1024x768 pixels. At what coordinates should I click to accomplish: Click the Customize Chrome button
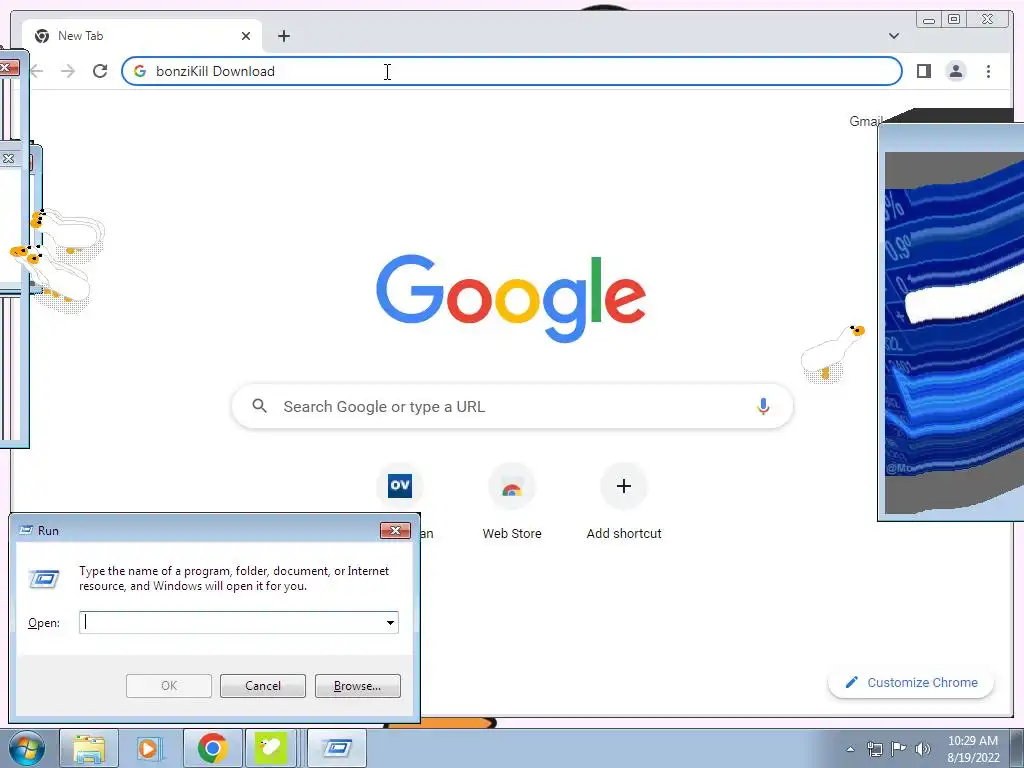tap(911, 682)
